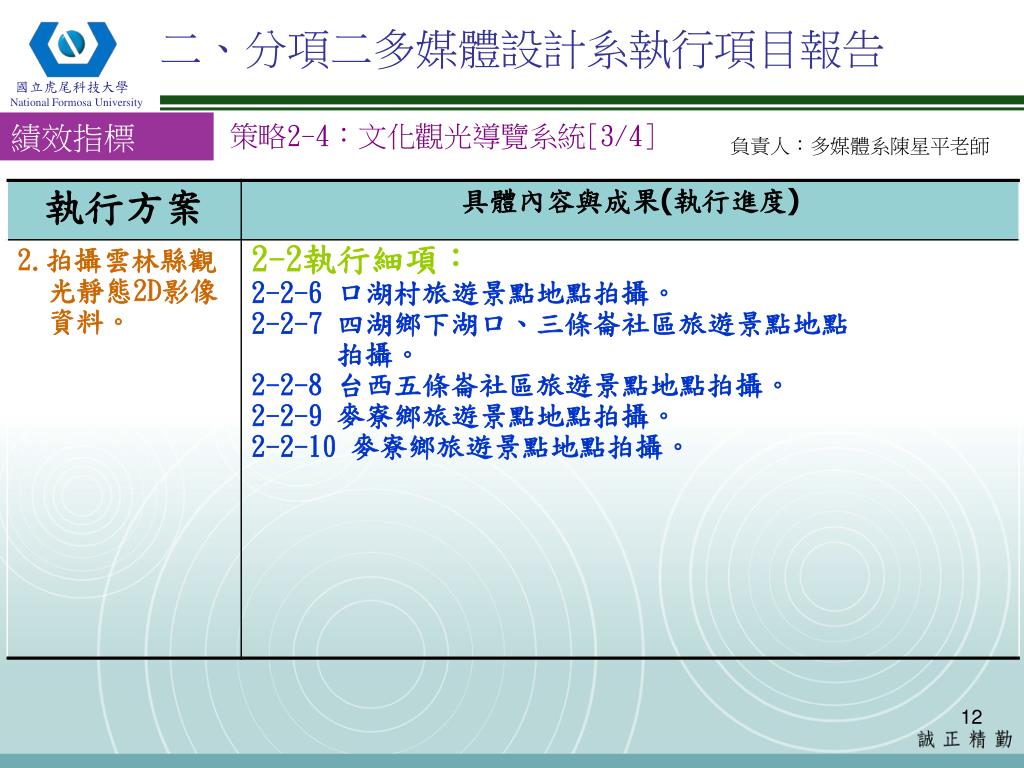Click the 負責人：多媒體系陳星平老師 text

click(859, 146)
